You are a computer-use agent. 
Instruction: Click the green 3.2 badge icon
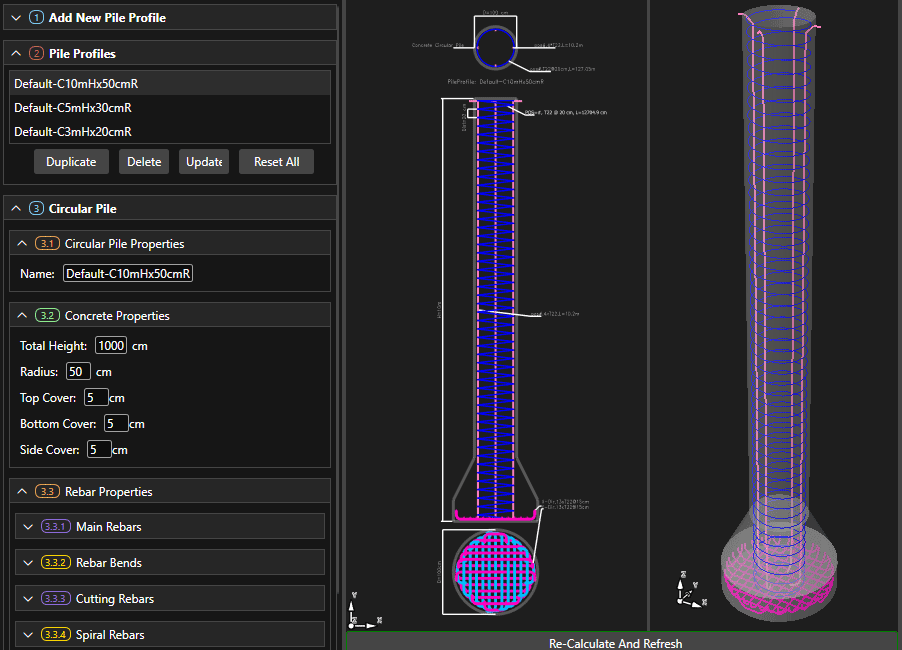point(47,316)
